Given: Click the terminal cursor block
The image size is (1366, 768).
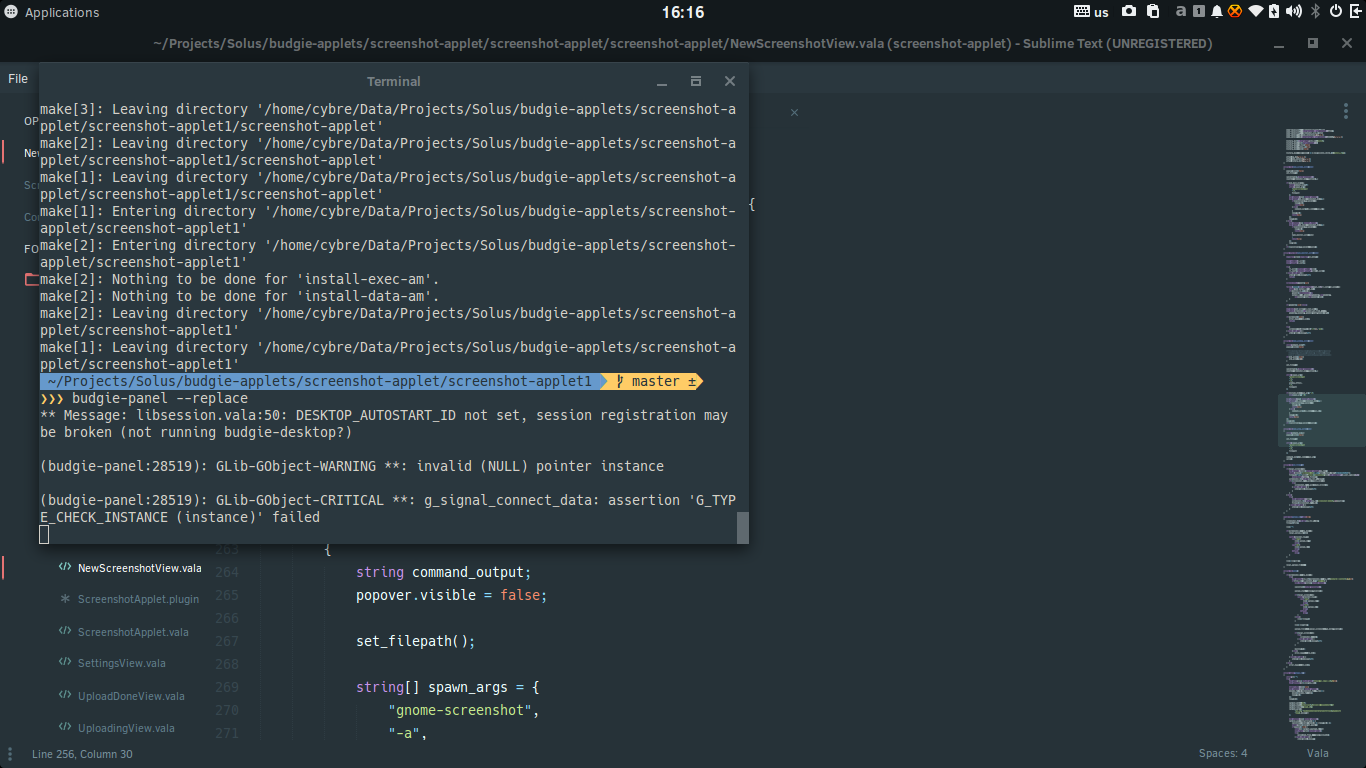Looking at the screenshot, I should (44, 534).
